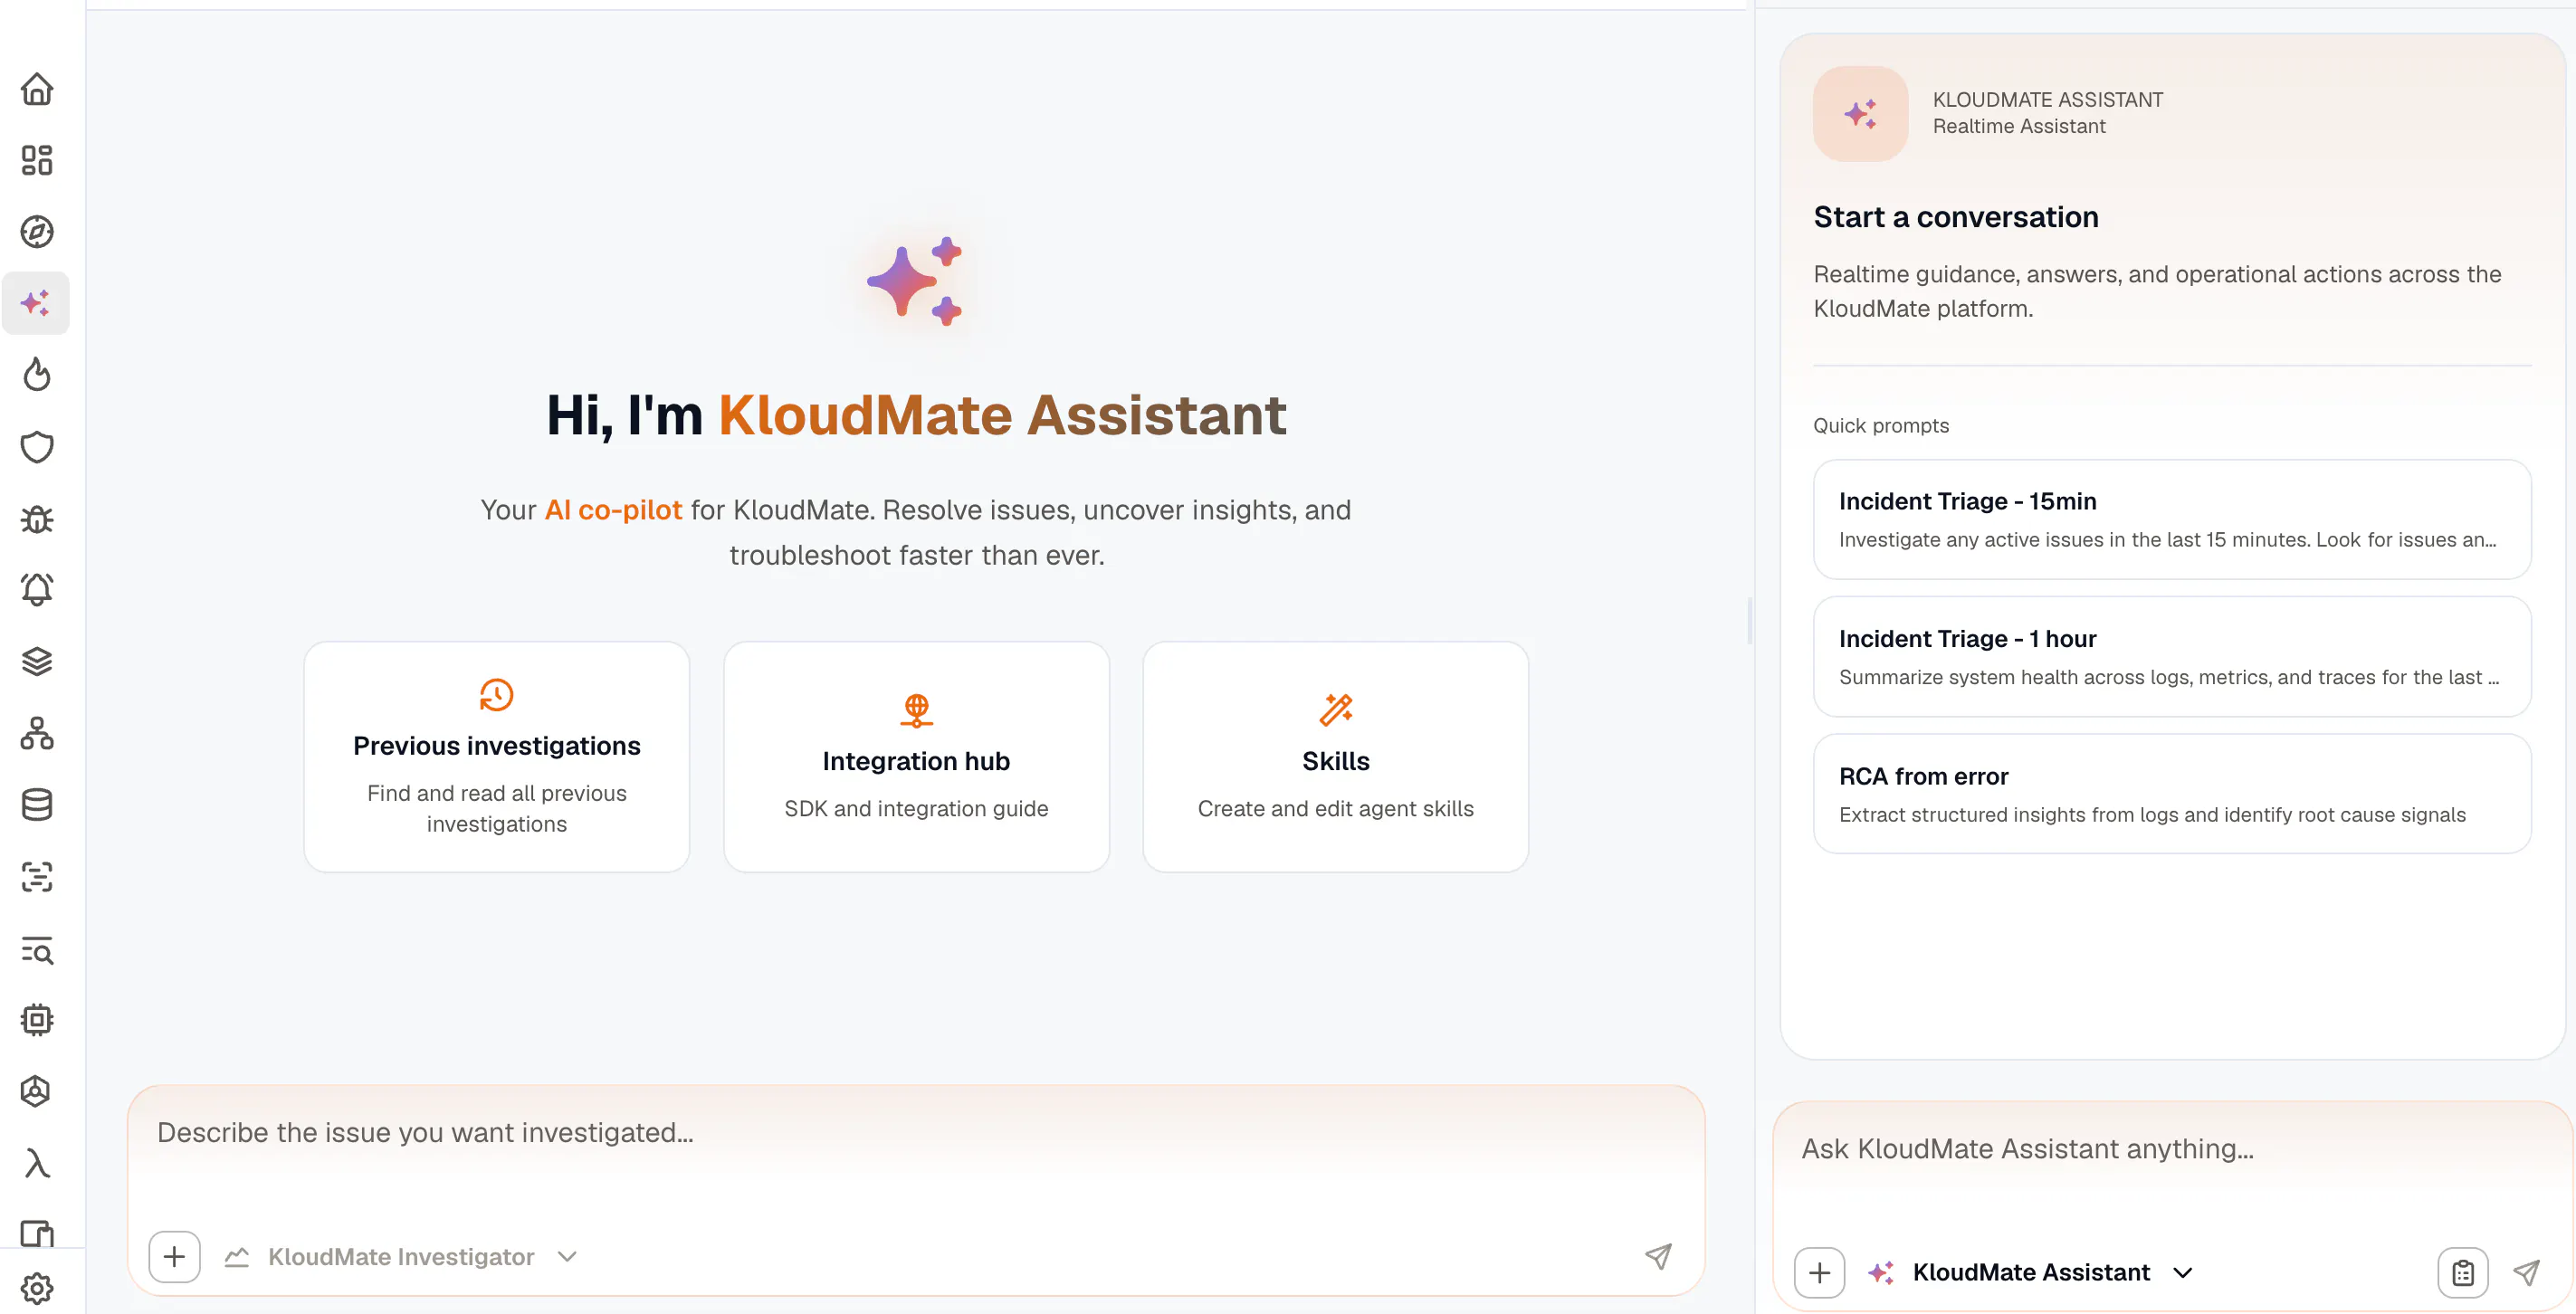Click the plus attach button in assistant chat

[1819, 1272]
